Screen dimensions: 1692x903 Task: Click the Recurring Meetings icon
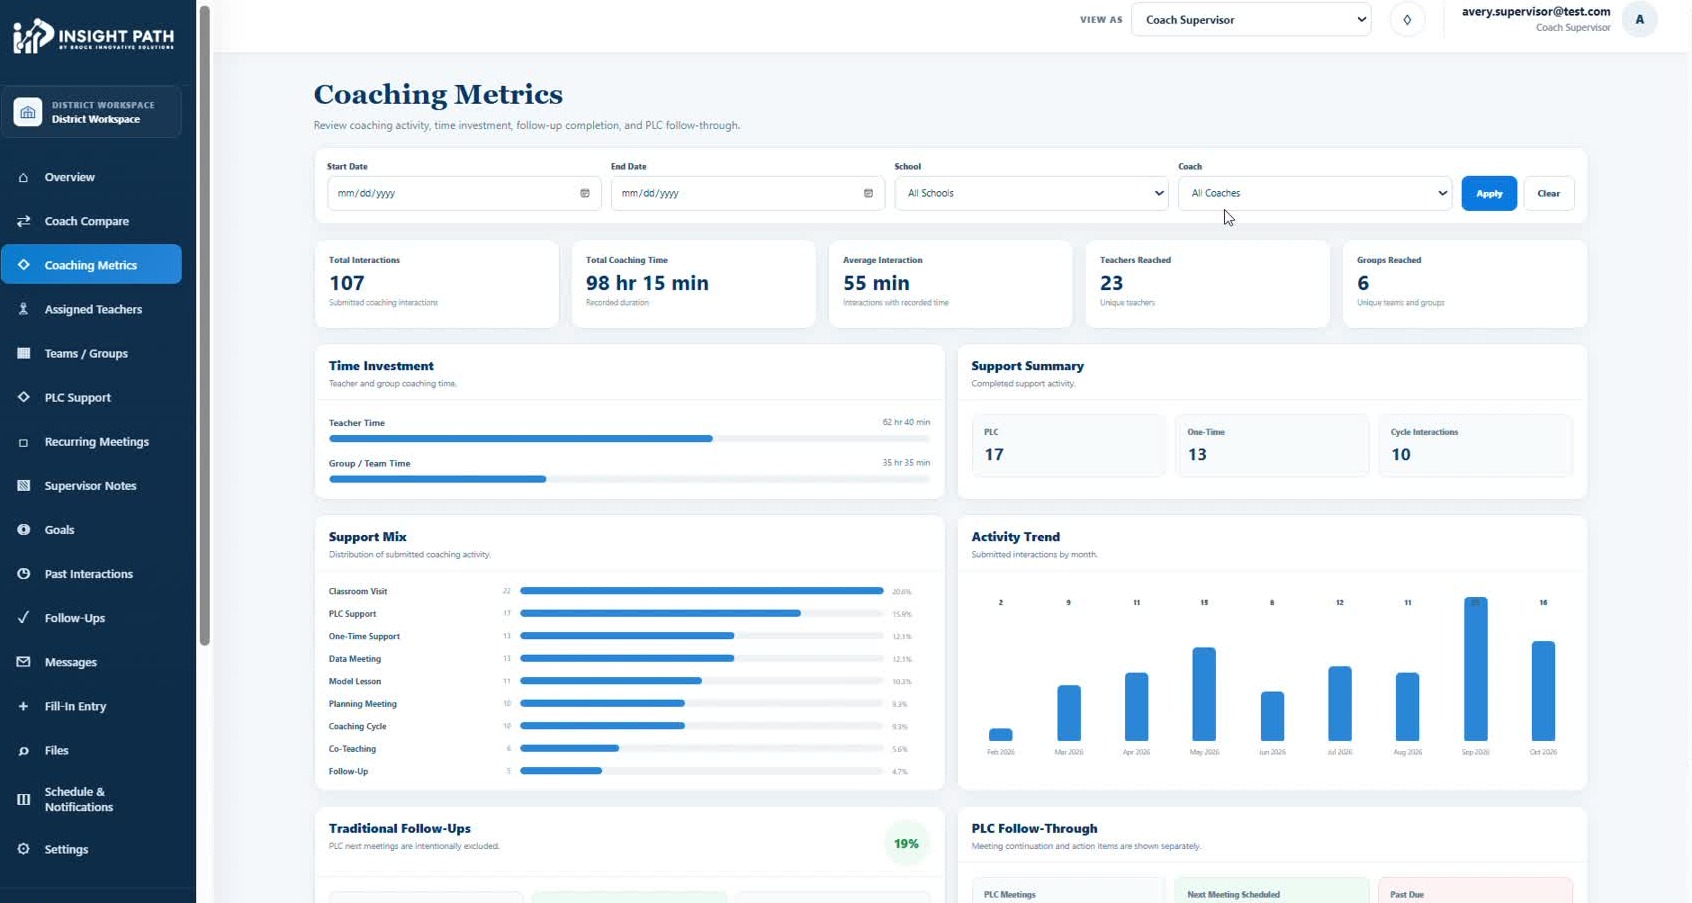(23, 442)
